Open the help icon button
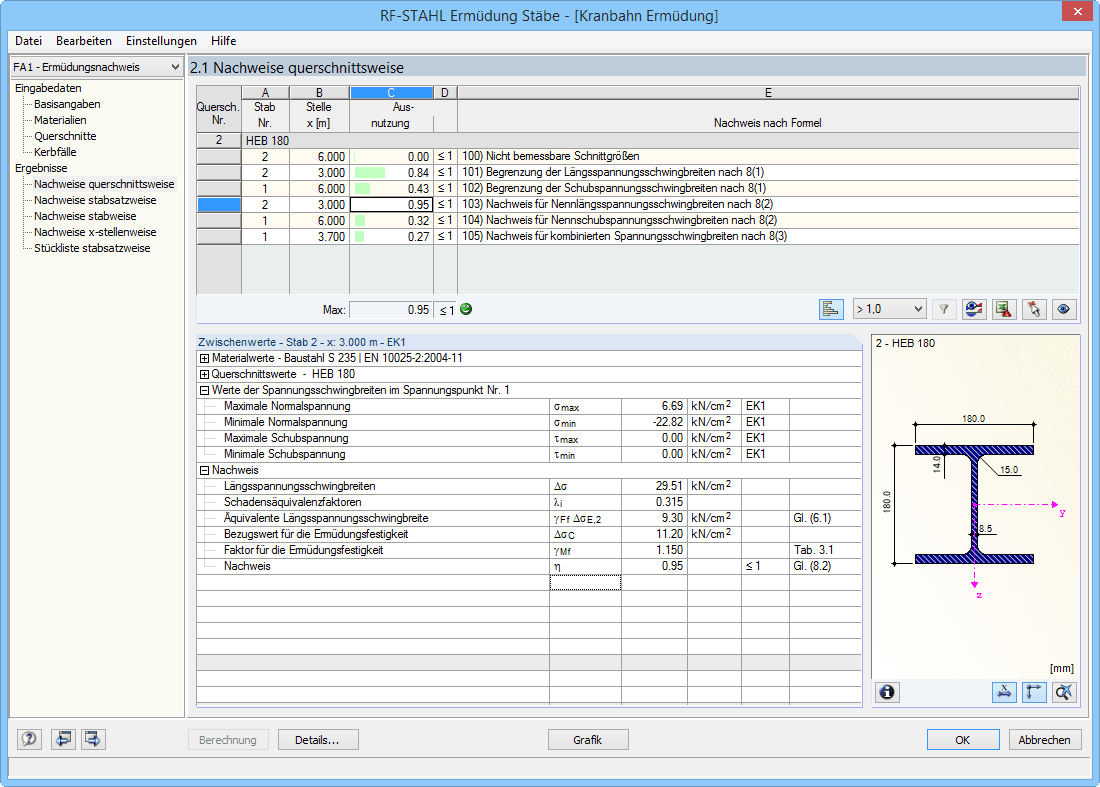This screenshot has width=1100, height=787. (29, 739)
